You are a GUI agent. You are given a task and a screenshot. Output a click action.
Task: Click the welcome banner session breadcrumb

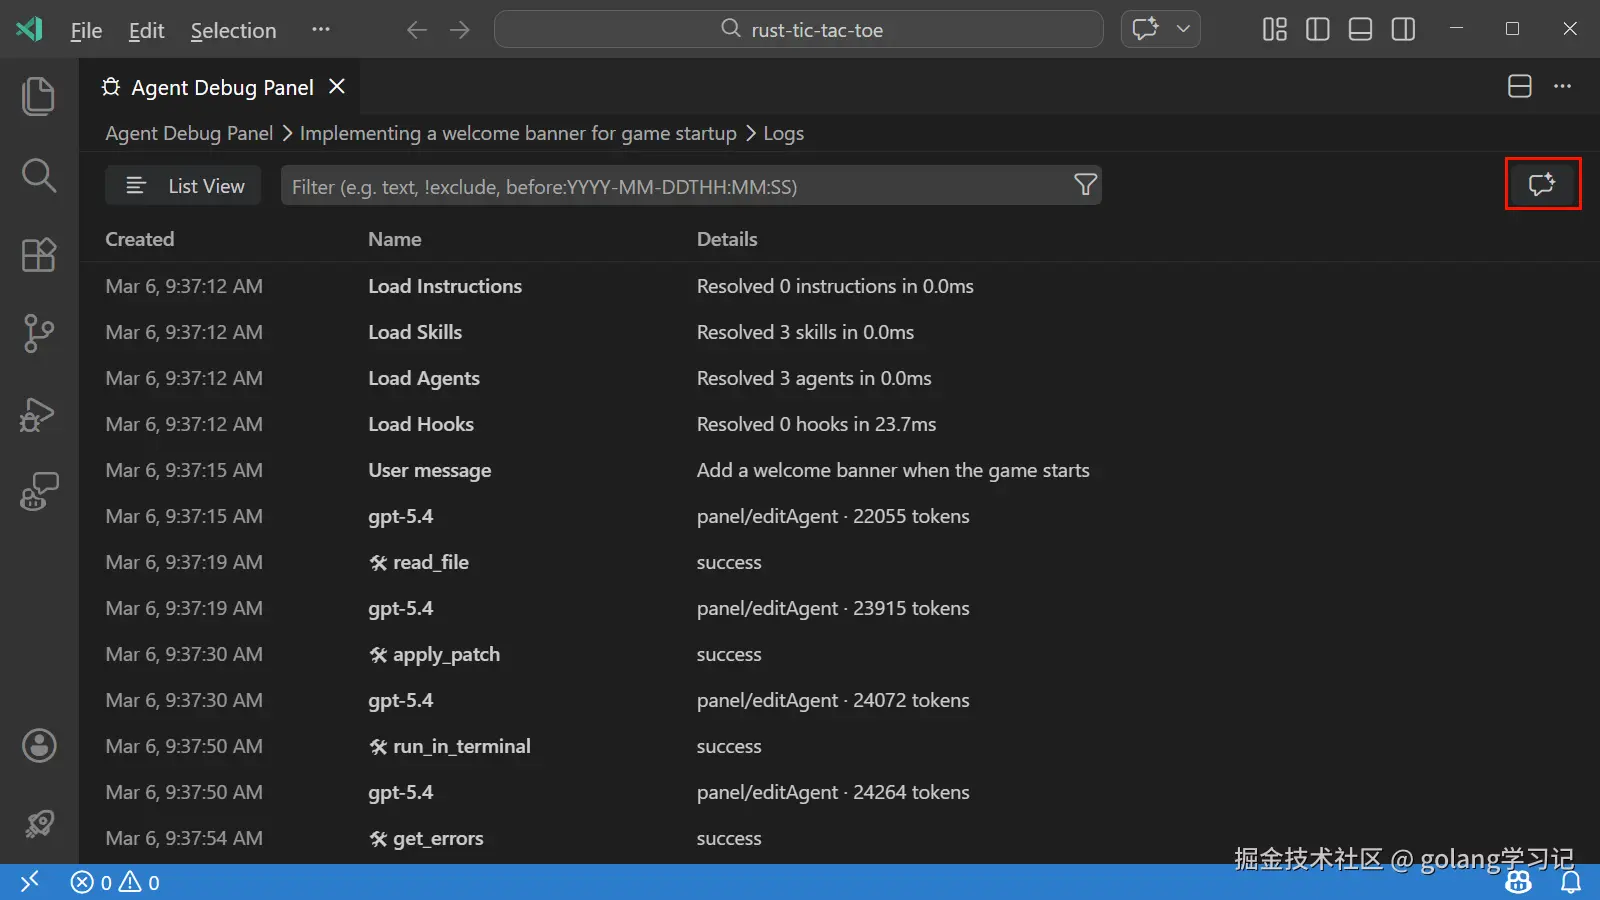coord(518,133)
